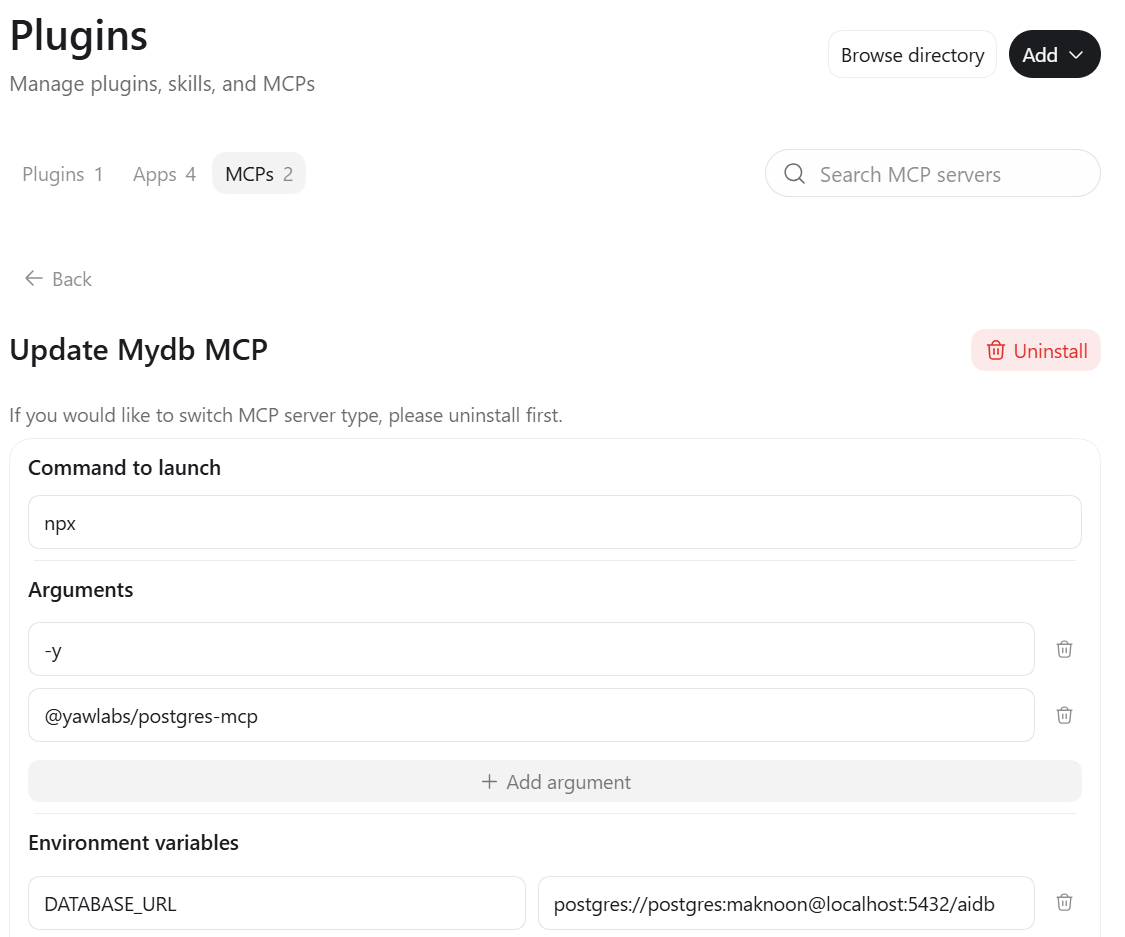Delete the DATABASE_URL environment variable trash icon
Viewport: 1125px width, 937px height.
coord(1064,903)
